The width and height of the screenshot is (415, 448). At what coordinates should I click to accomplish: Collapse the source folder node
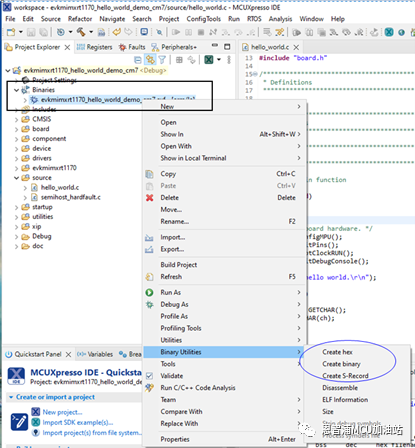(x=16, y=178)
